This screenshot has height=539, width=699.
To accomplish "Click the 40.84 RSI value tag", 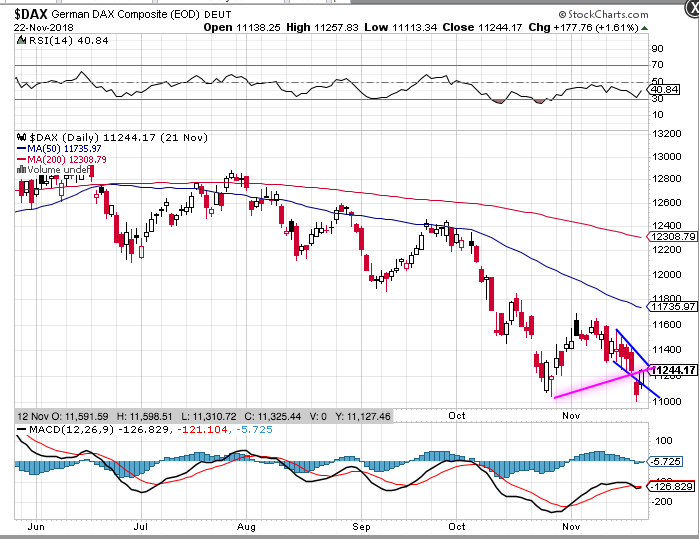I will 662,90.
